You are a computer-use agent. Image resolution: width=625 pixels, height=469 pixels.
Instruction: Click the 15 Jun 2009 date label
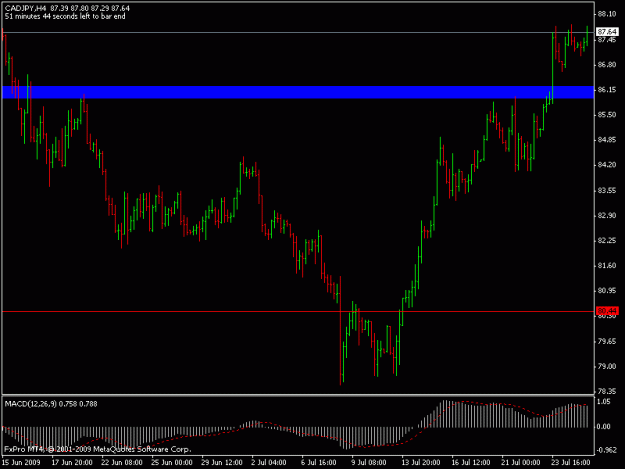[x=21, y=462]
